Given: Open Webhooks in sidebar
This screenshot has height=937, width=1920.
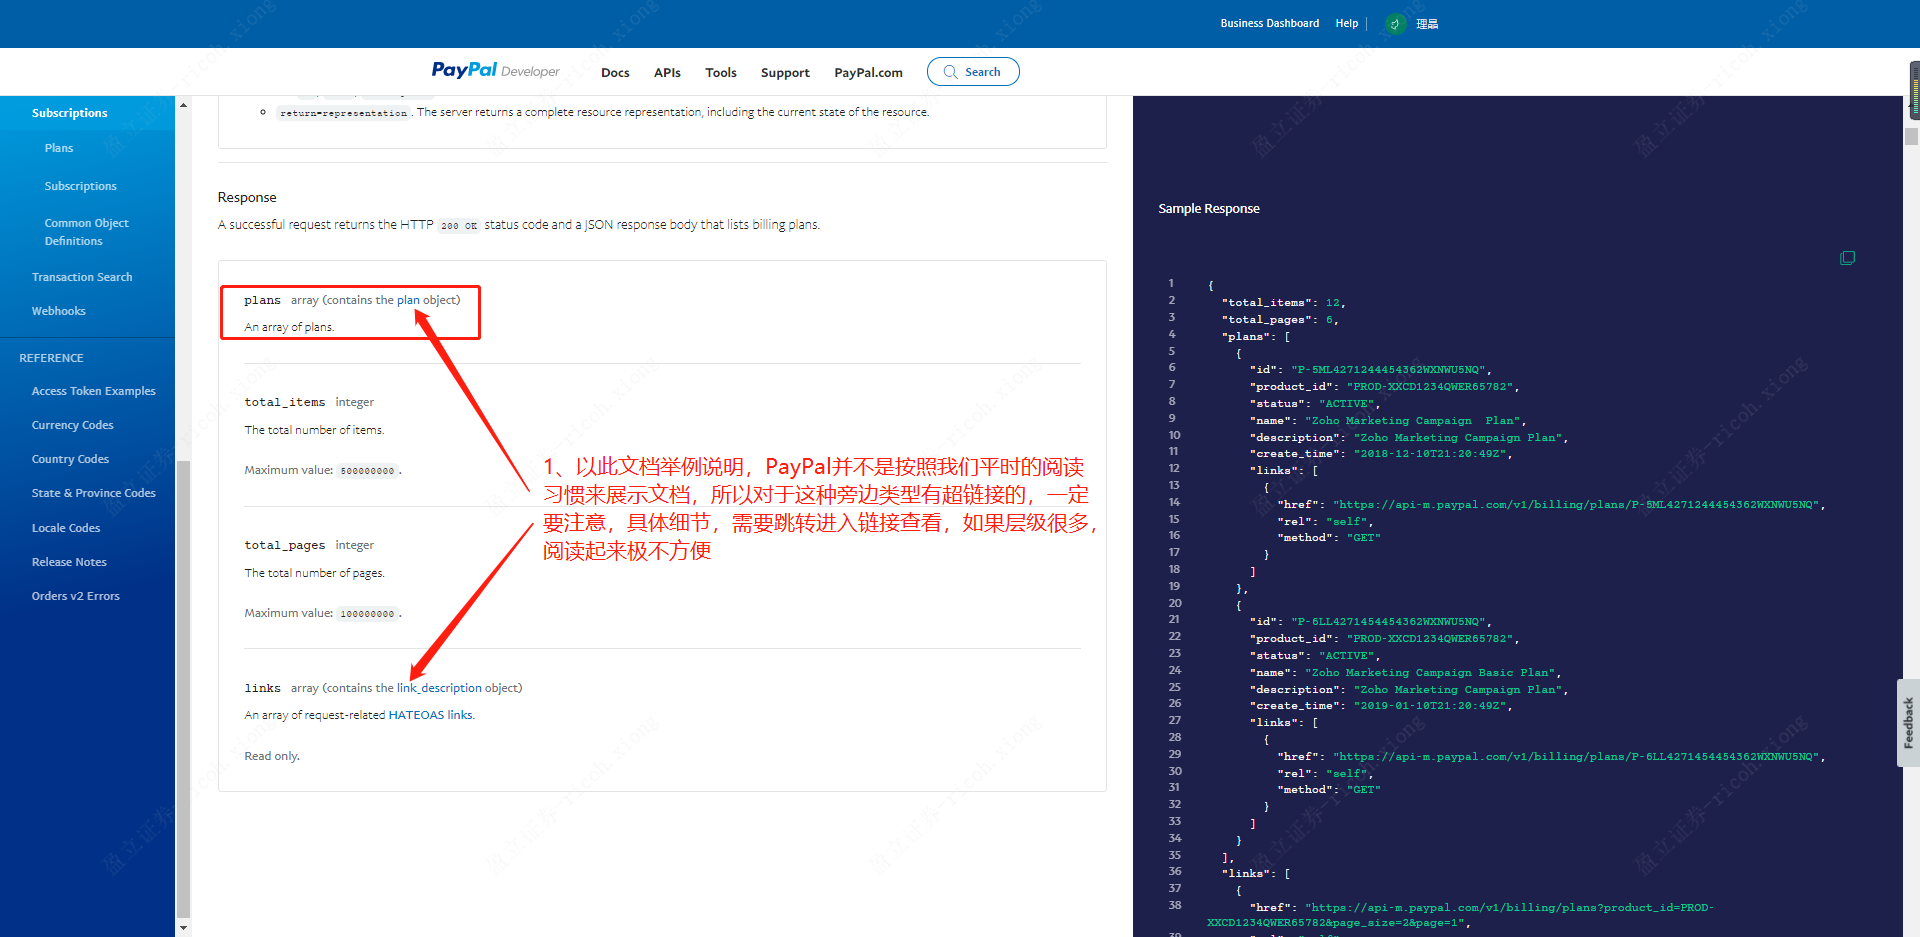Looking at the screenshot, I should click(x=58, y=311).
